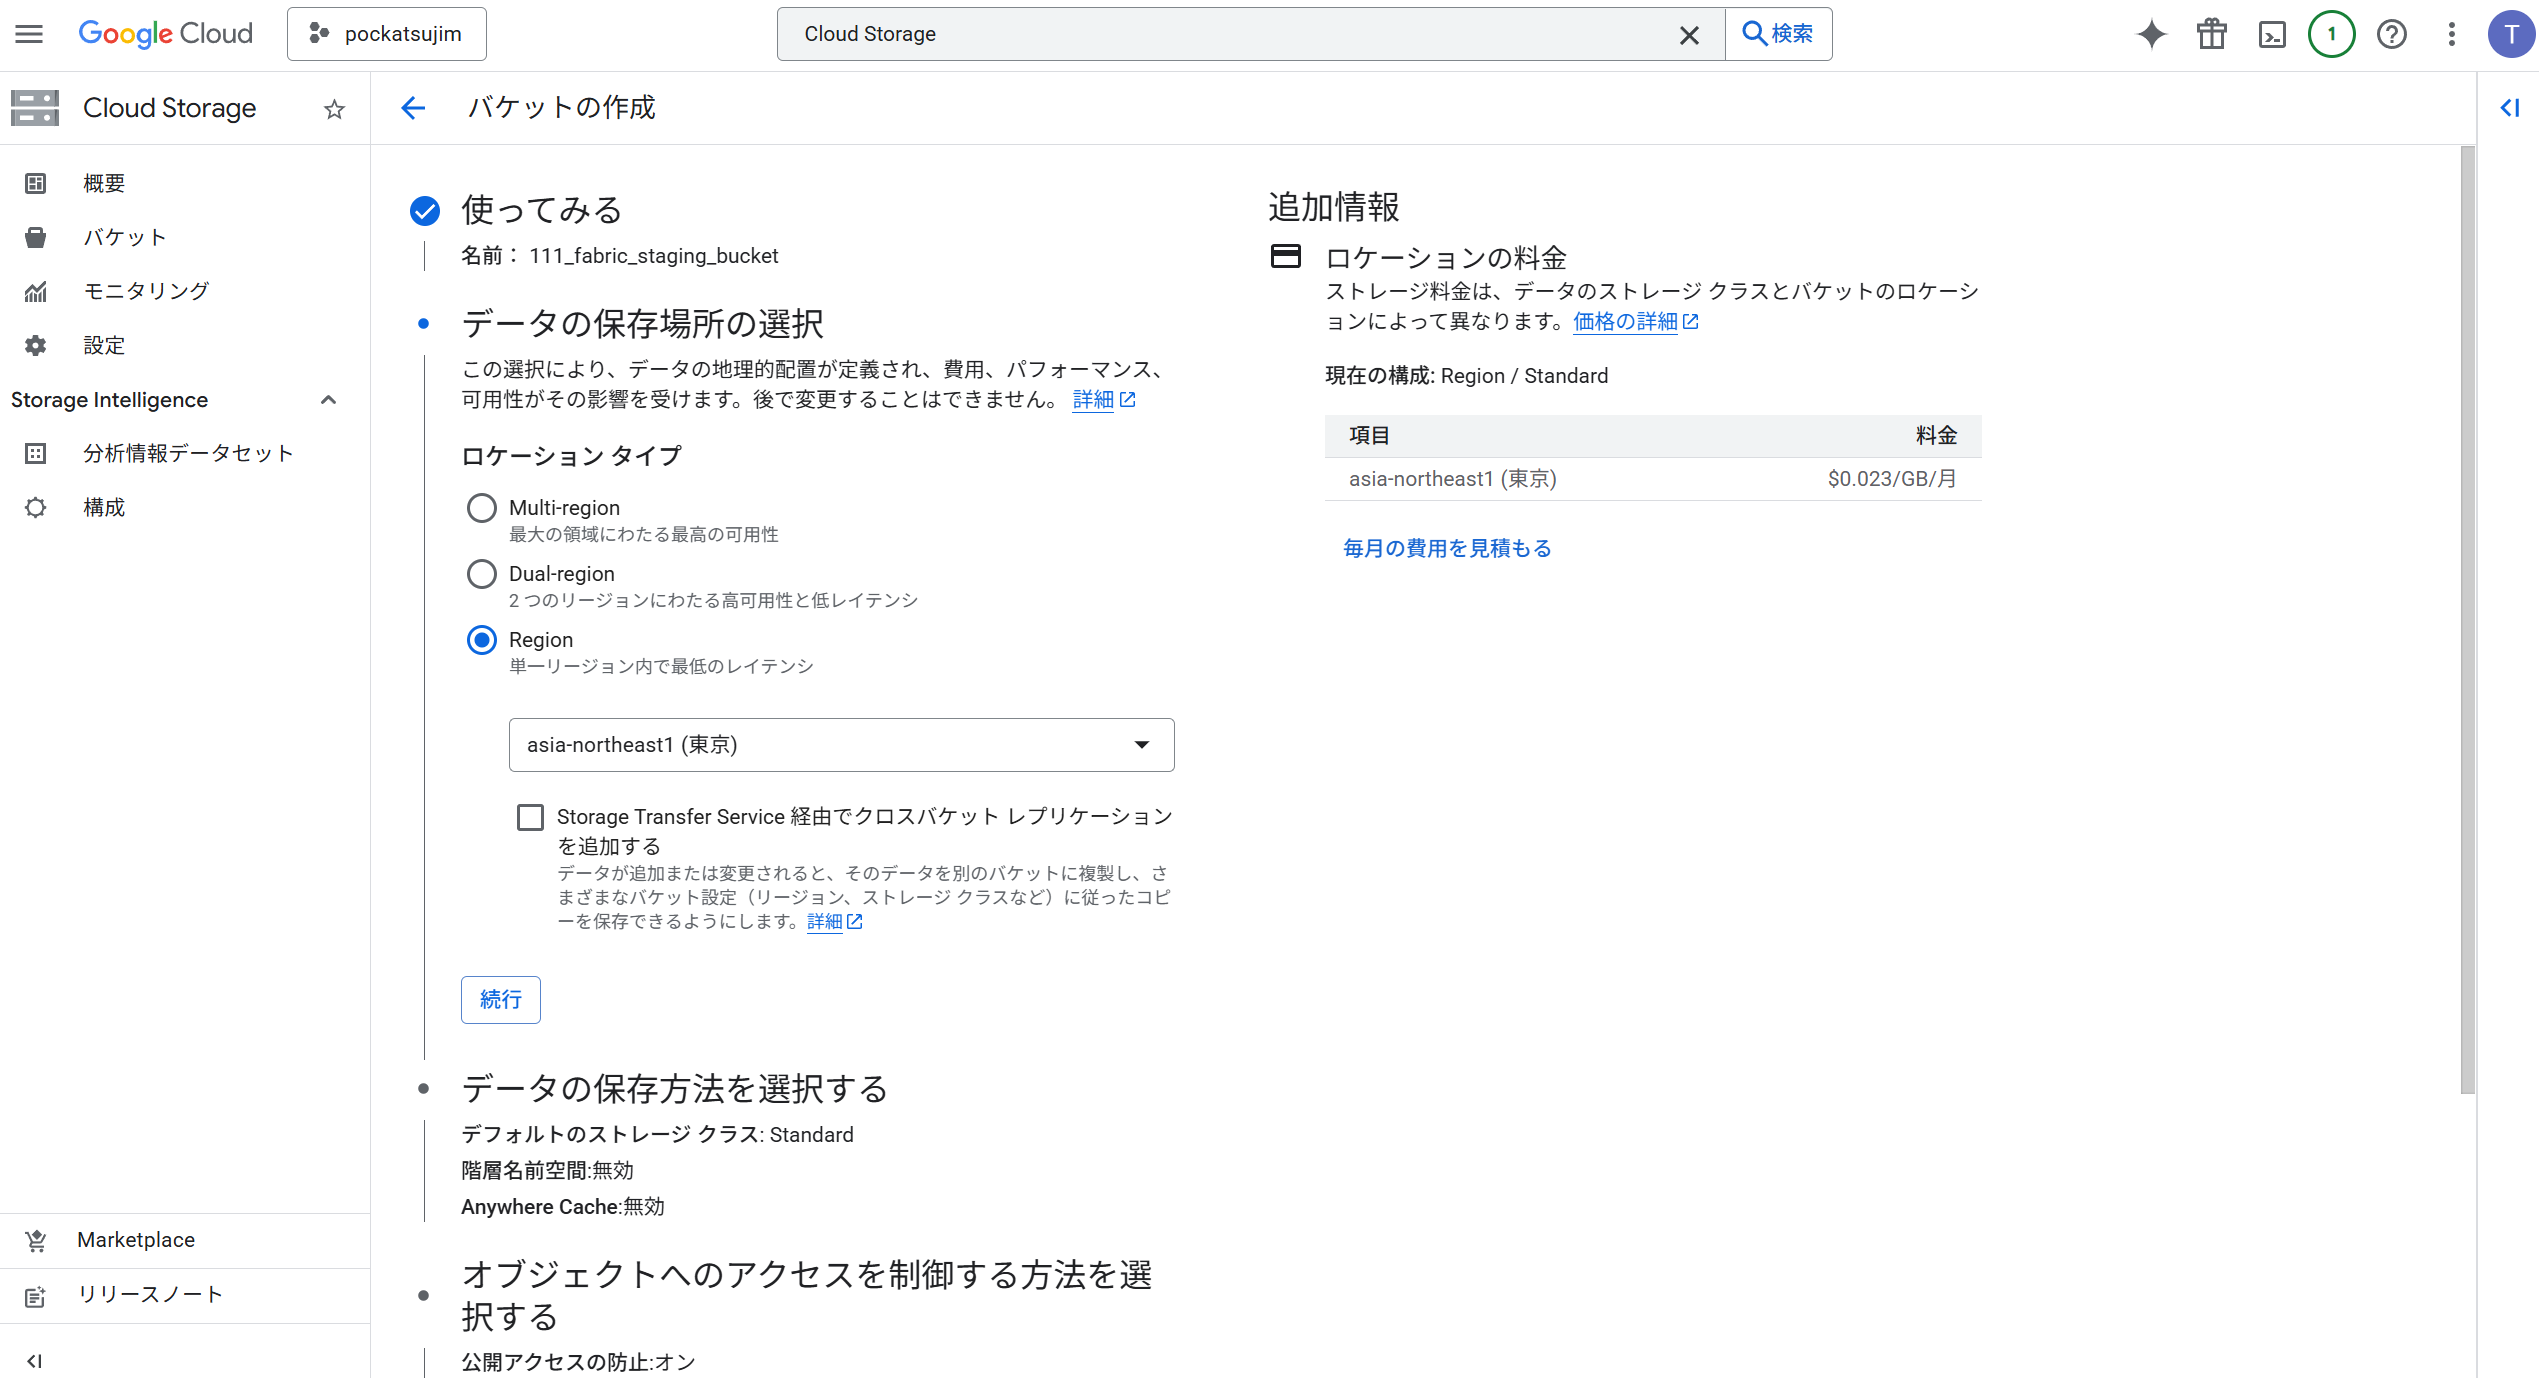Open the asia-northeast1 (東京) region dropdown

tap(841, 745)
